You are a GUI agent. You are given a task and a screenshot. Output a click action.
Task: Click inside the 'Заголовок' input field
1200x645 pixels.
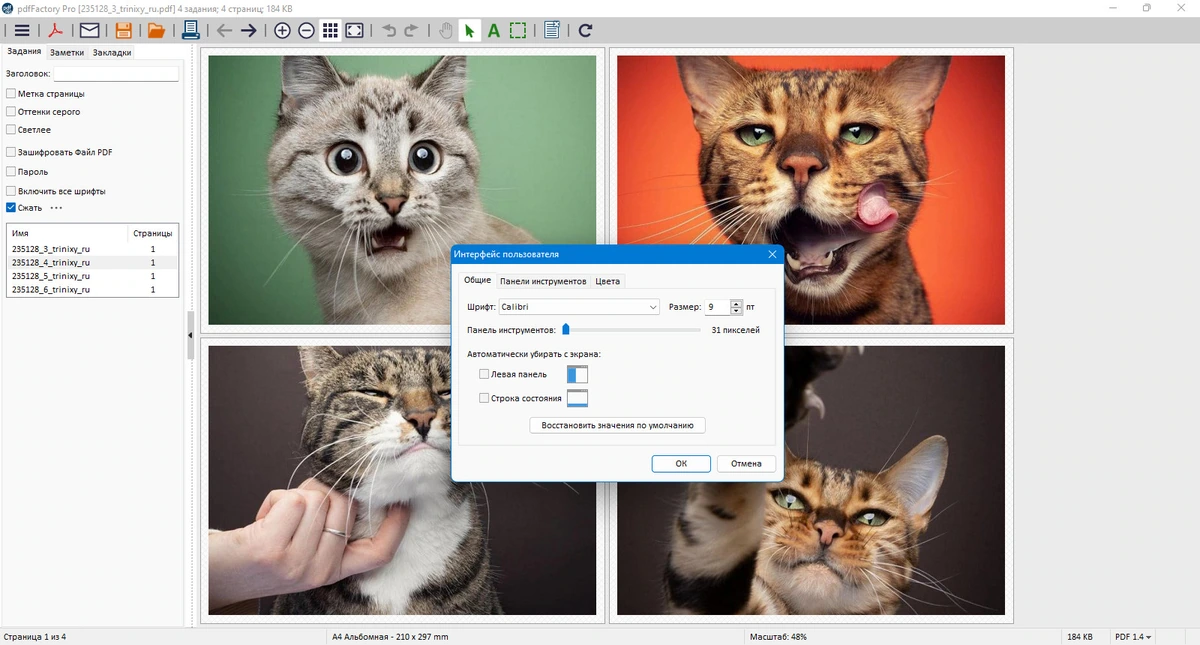pos(115,73)
